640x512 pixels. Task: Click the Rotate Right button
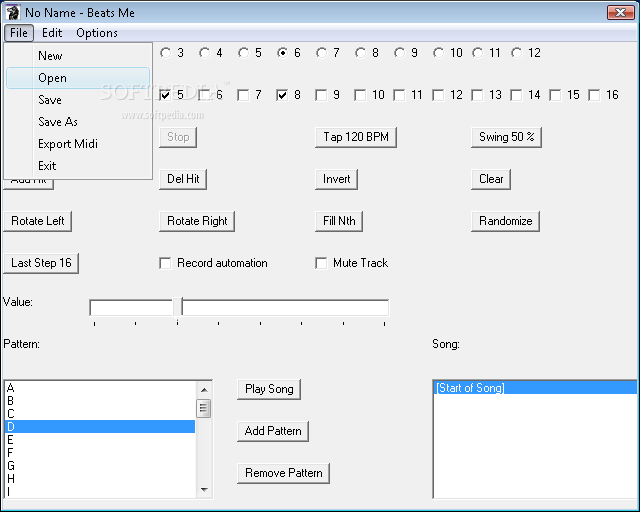[197, 221]
